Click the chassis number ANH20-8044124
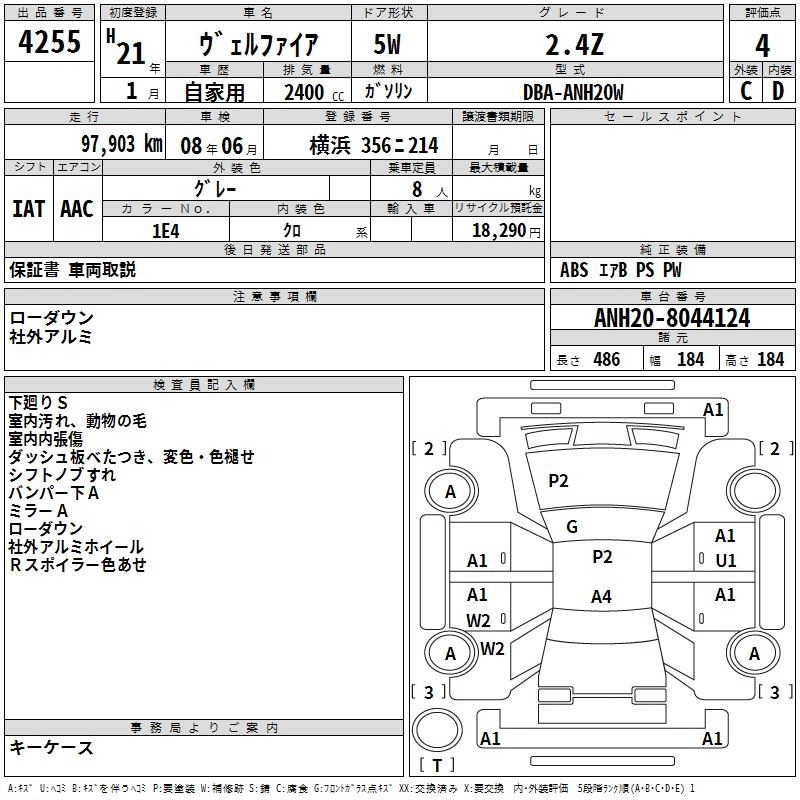 [672, 318]
